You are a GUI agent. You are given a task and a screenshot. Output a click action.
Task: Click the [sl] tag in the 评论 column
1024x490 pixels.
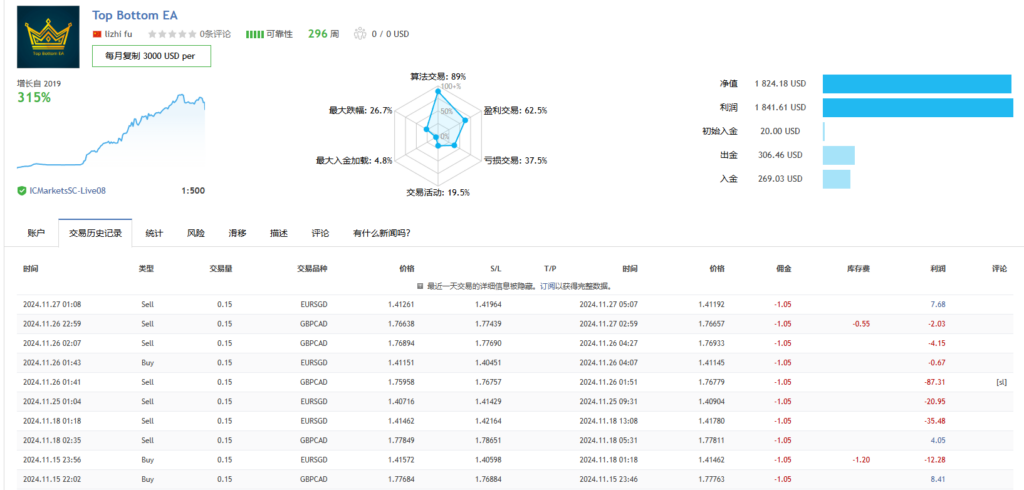click(x=1001, y=382)
